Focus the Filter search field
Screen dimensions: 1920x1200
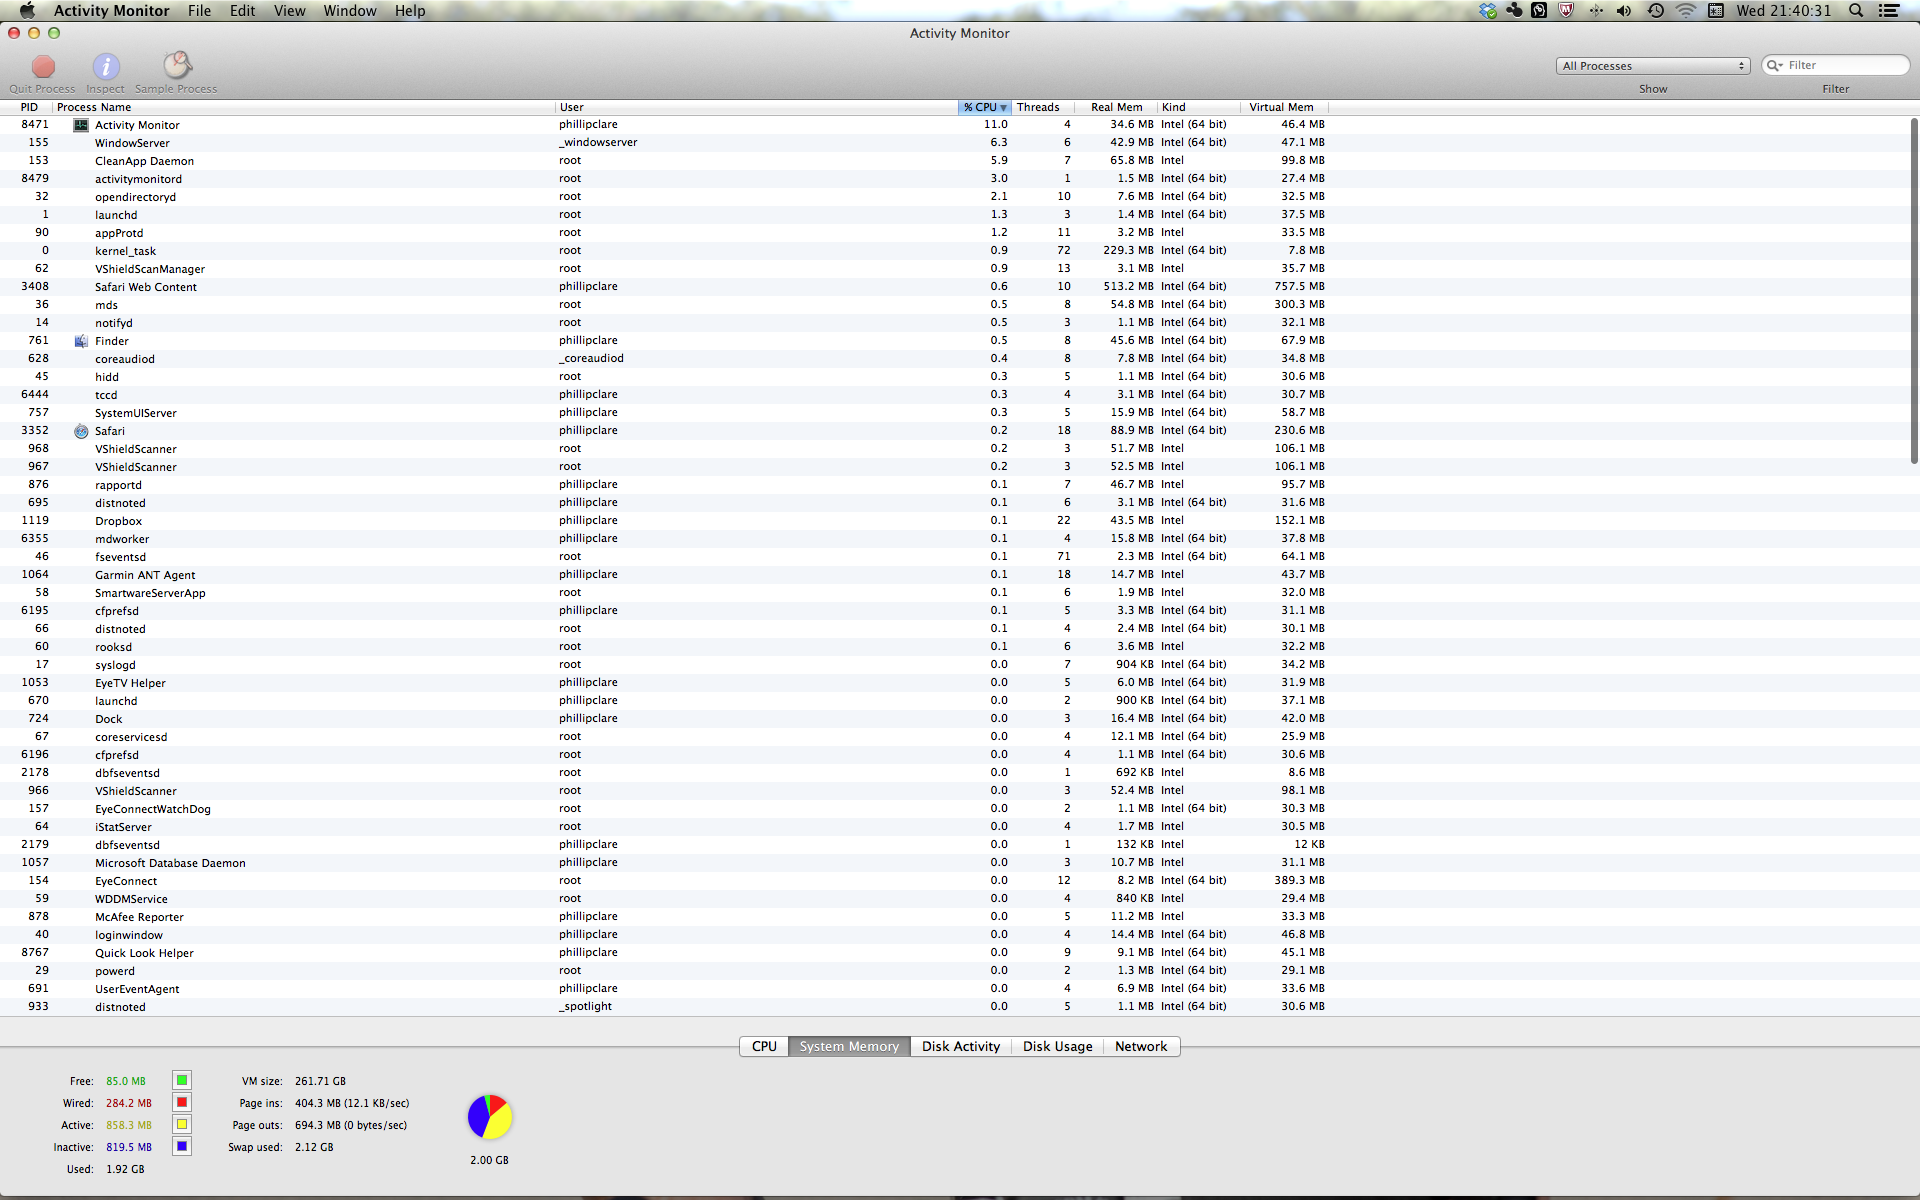point(1836,66)
